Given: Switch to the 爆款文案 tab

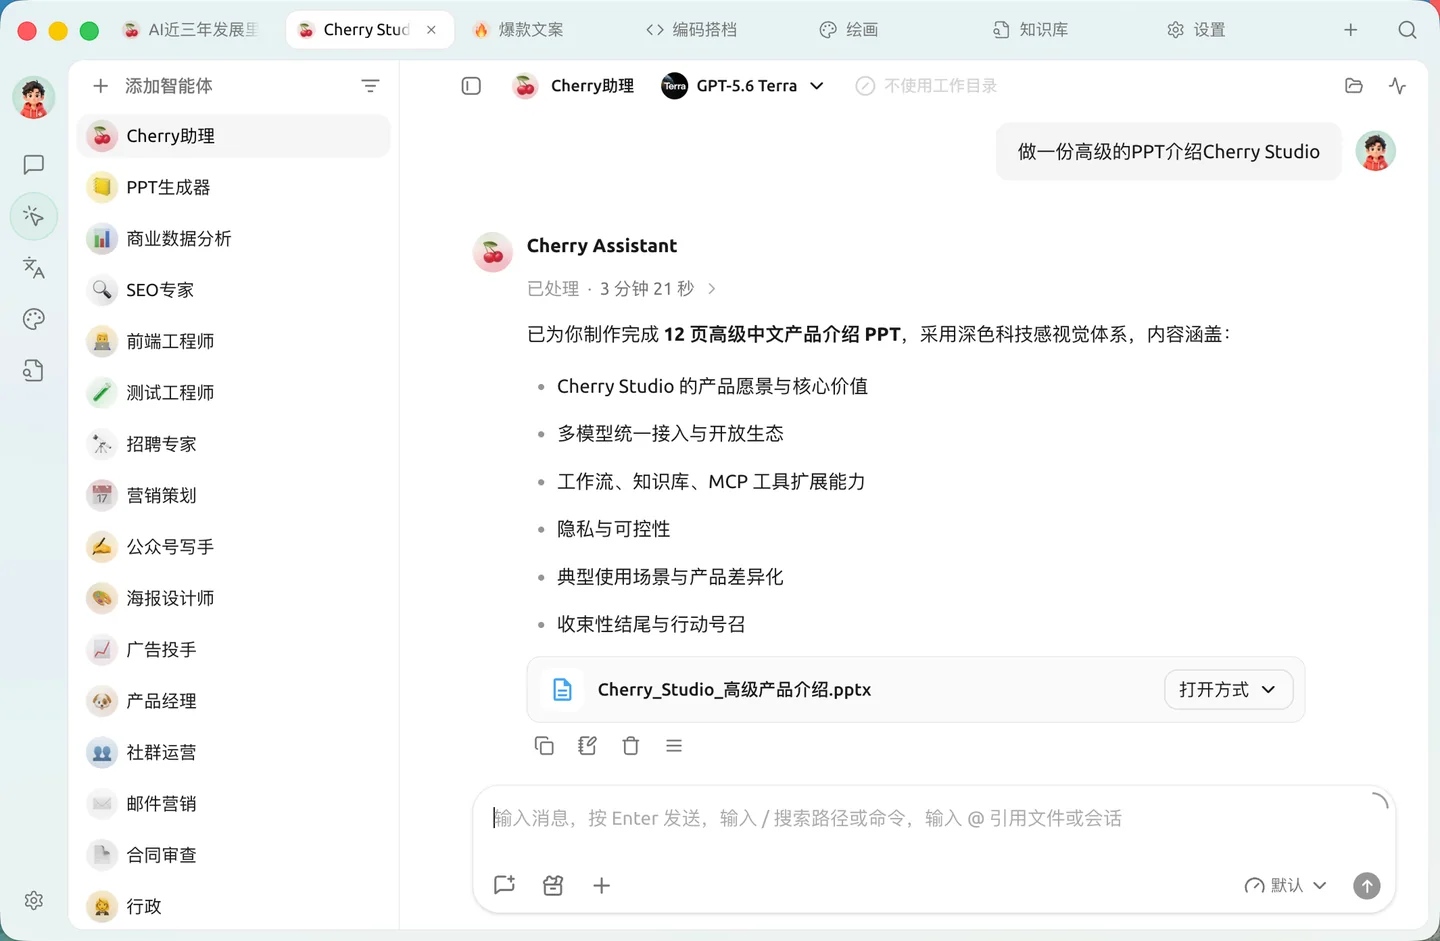Looking at the screenshot, I should [519, 30].
